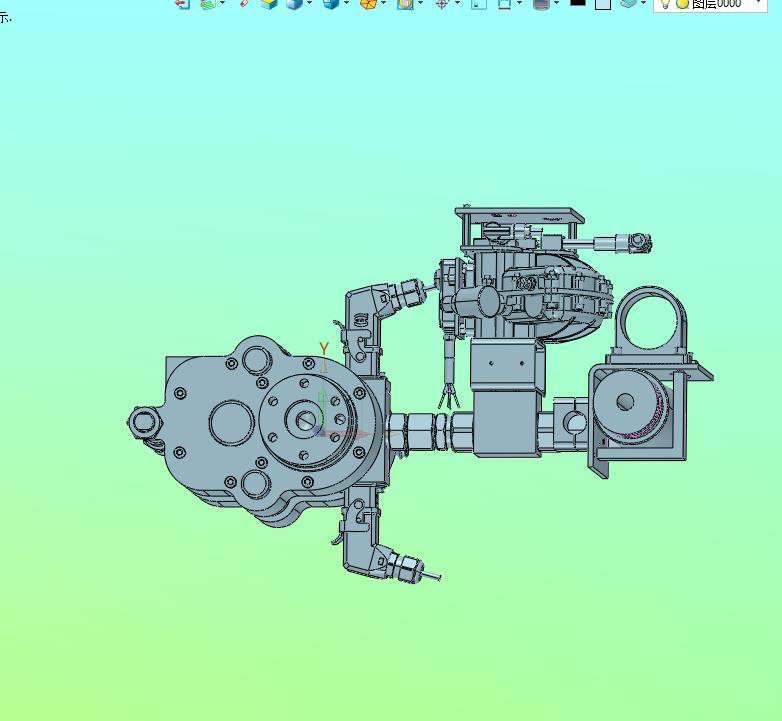
Task: Expand the arrow next to the blue shaded cube
Action: point(309,3)
